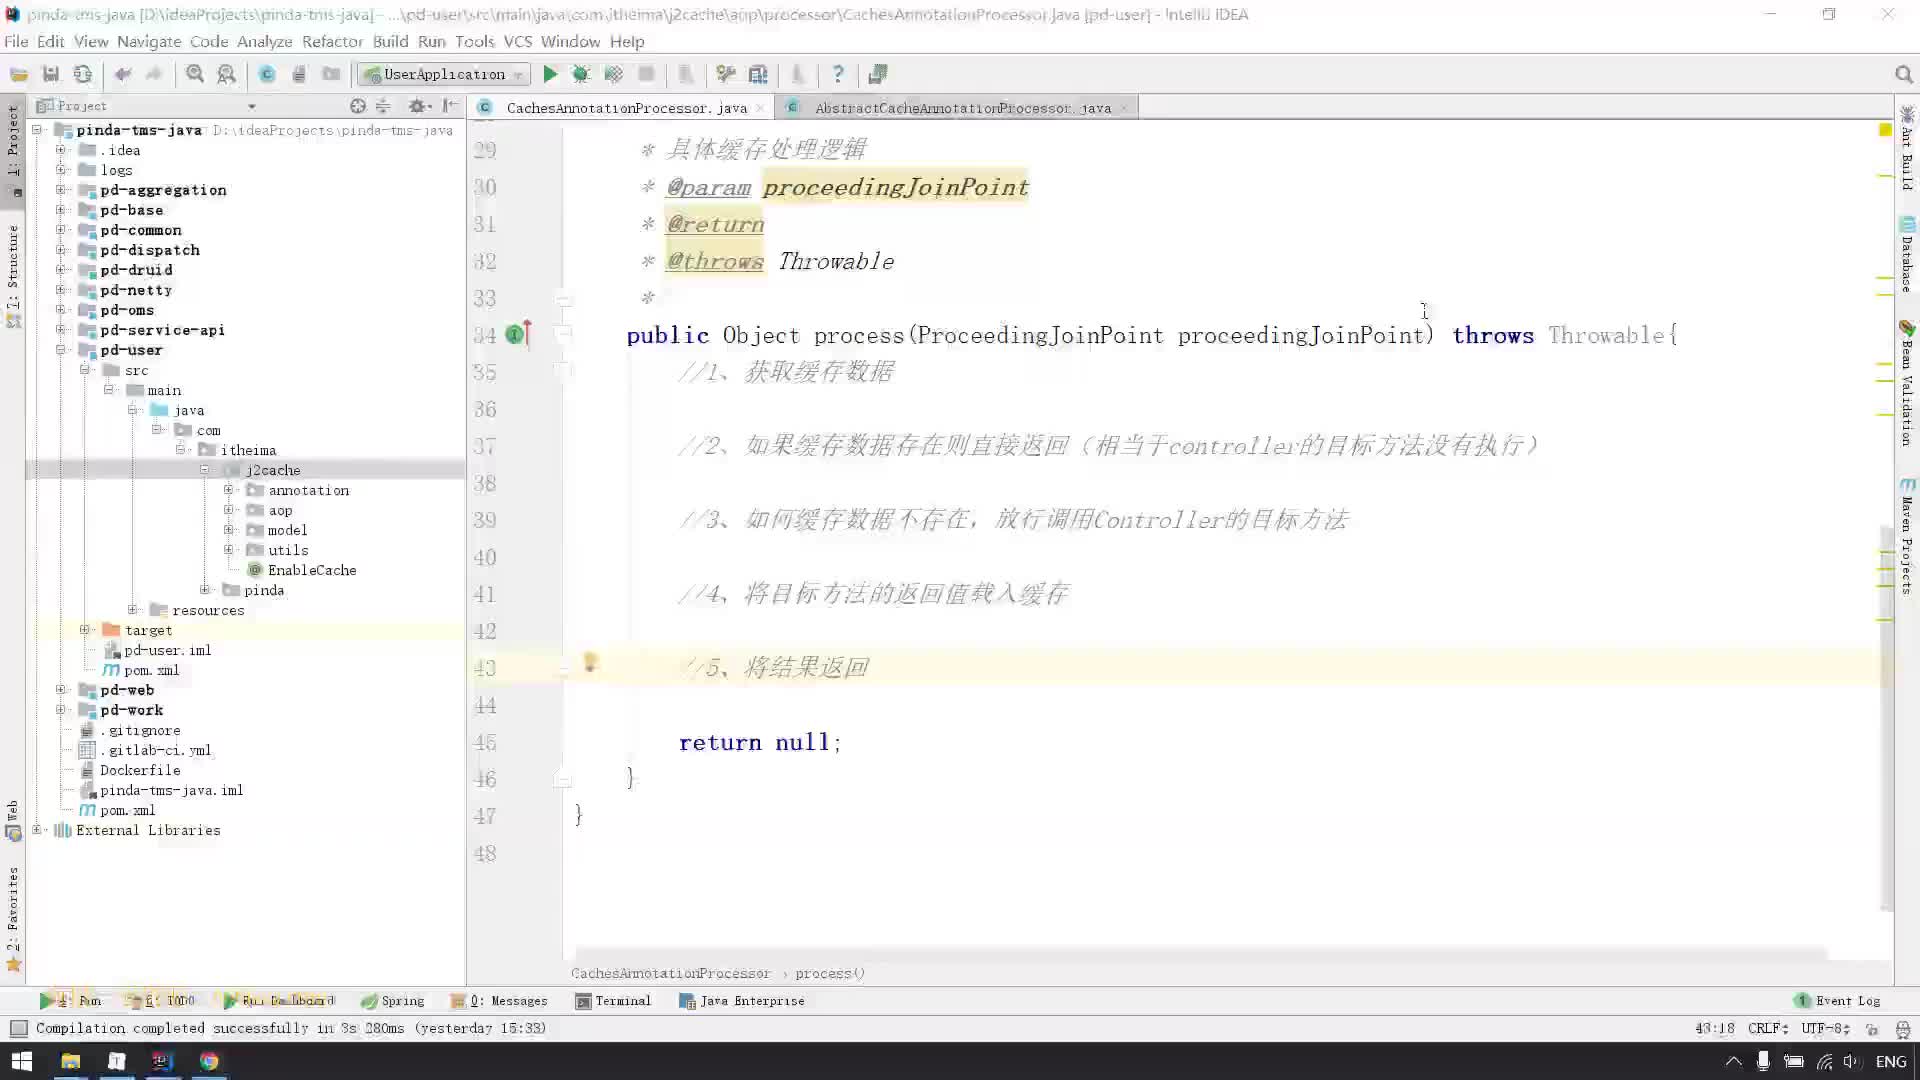Start debugging with the bug icon
The image size is (1920, 1080).
tap(581, 74)
